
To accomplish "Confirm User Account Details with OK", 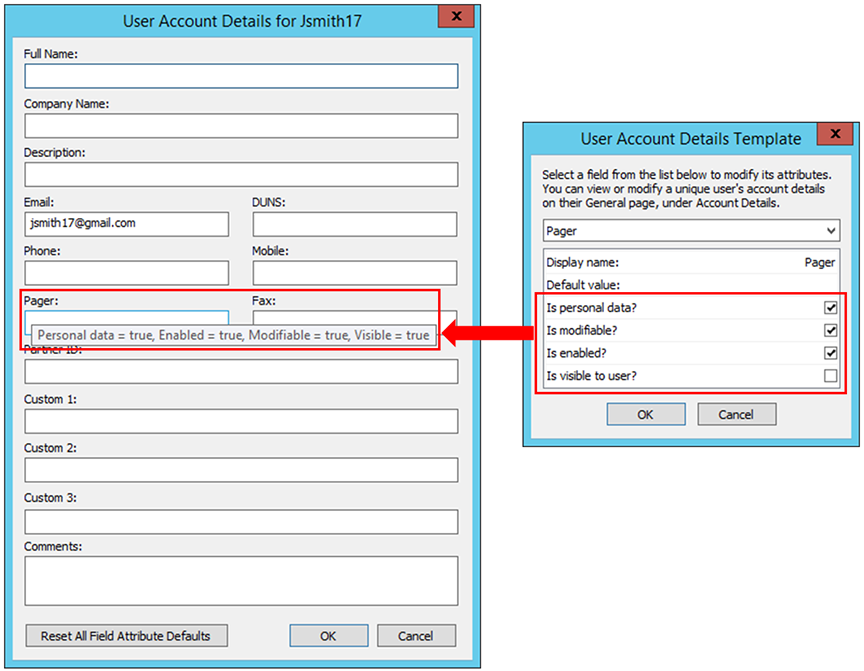I will click(x=328, y=636).
